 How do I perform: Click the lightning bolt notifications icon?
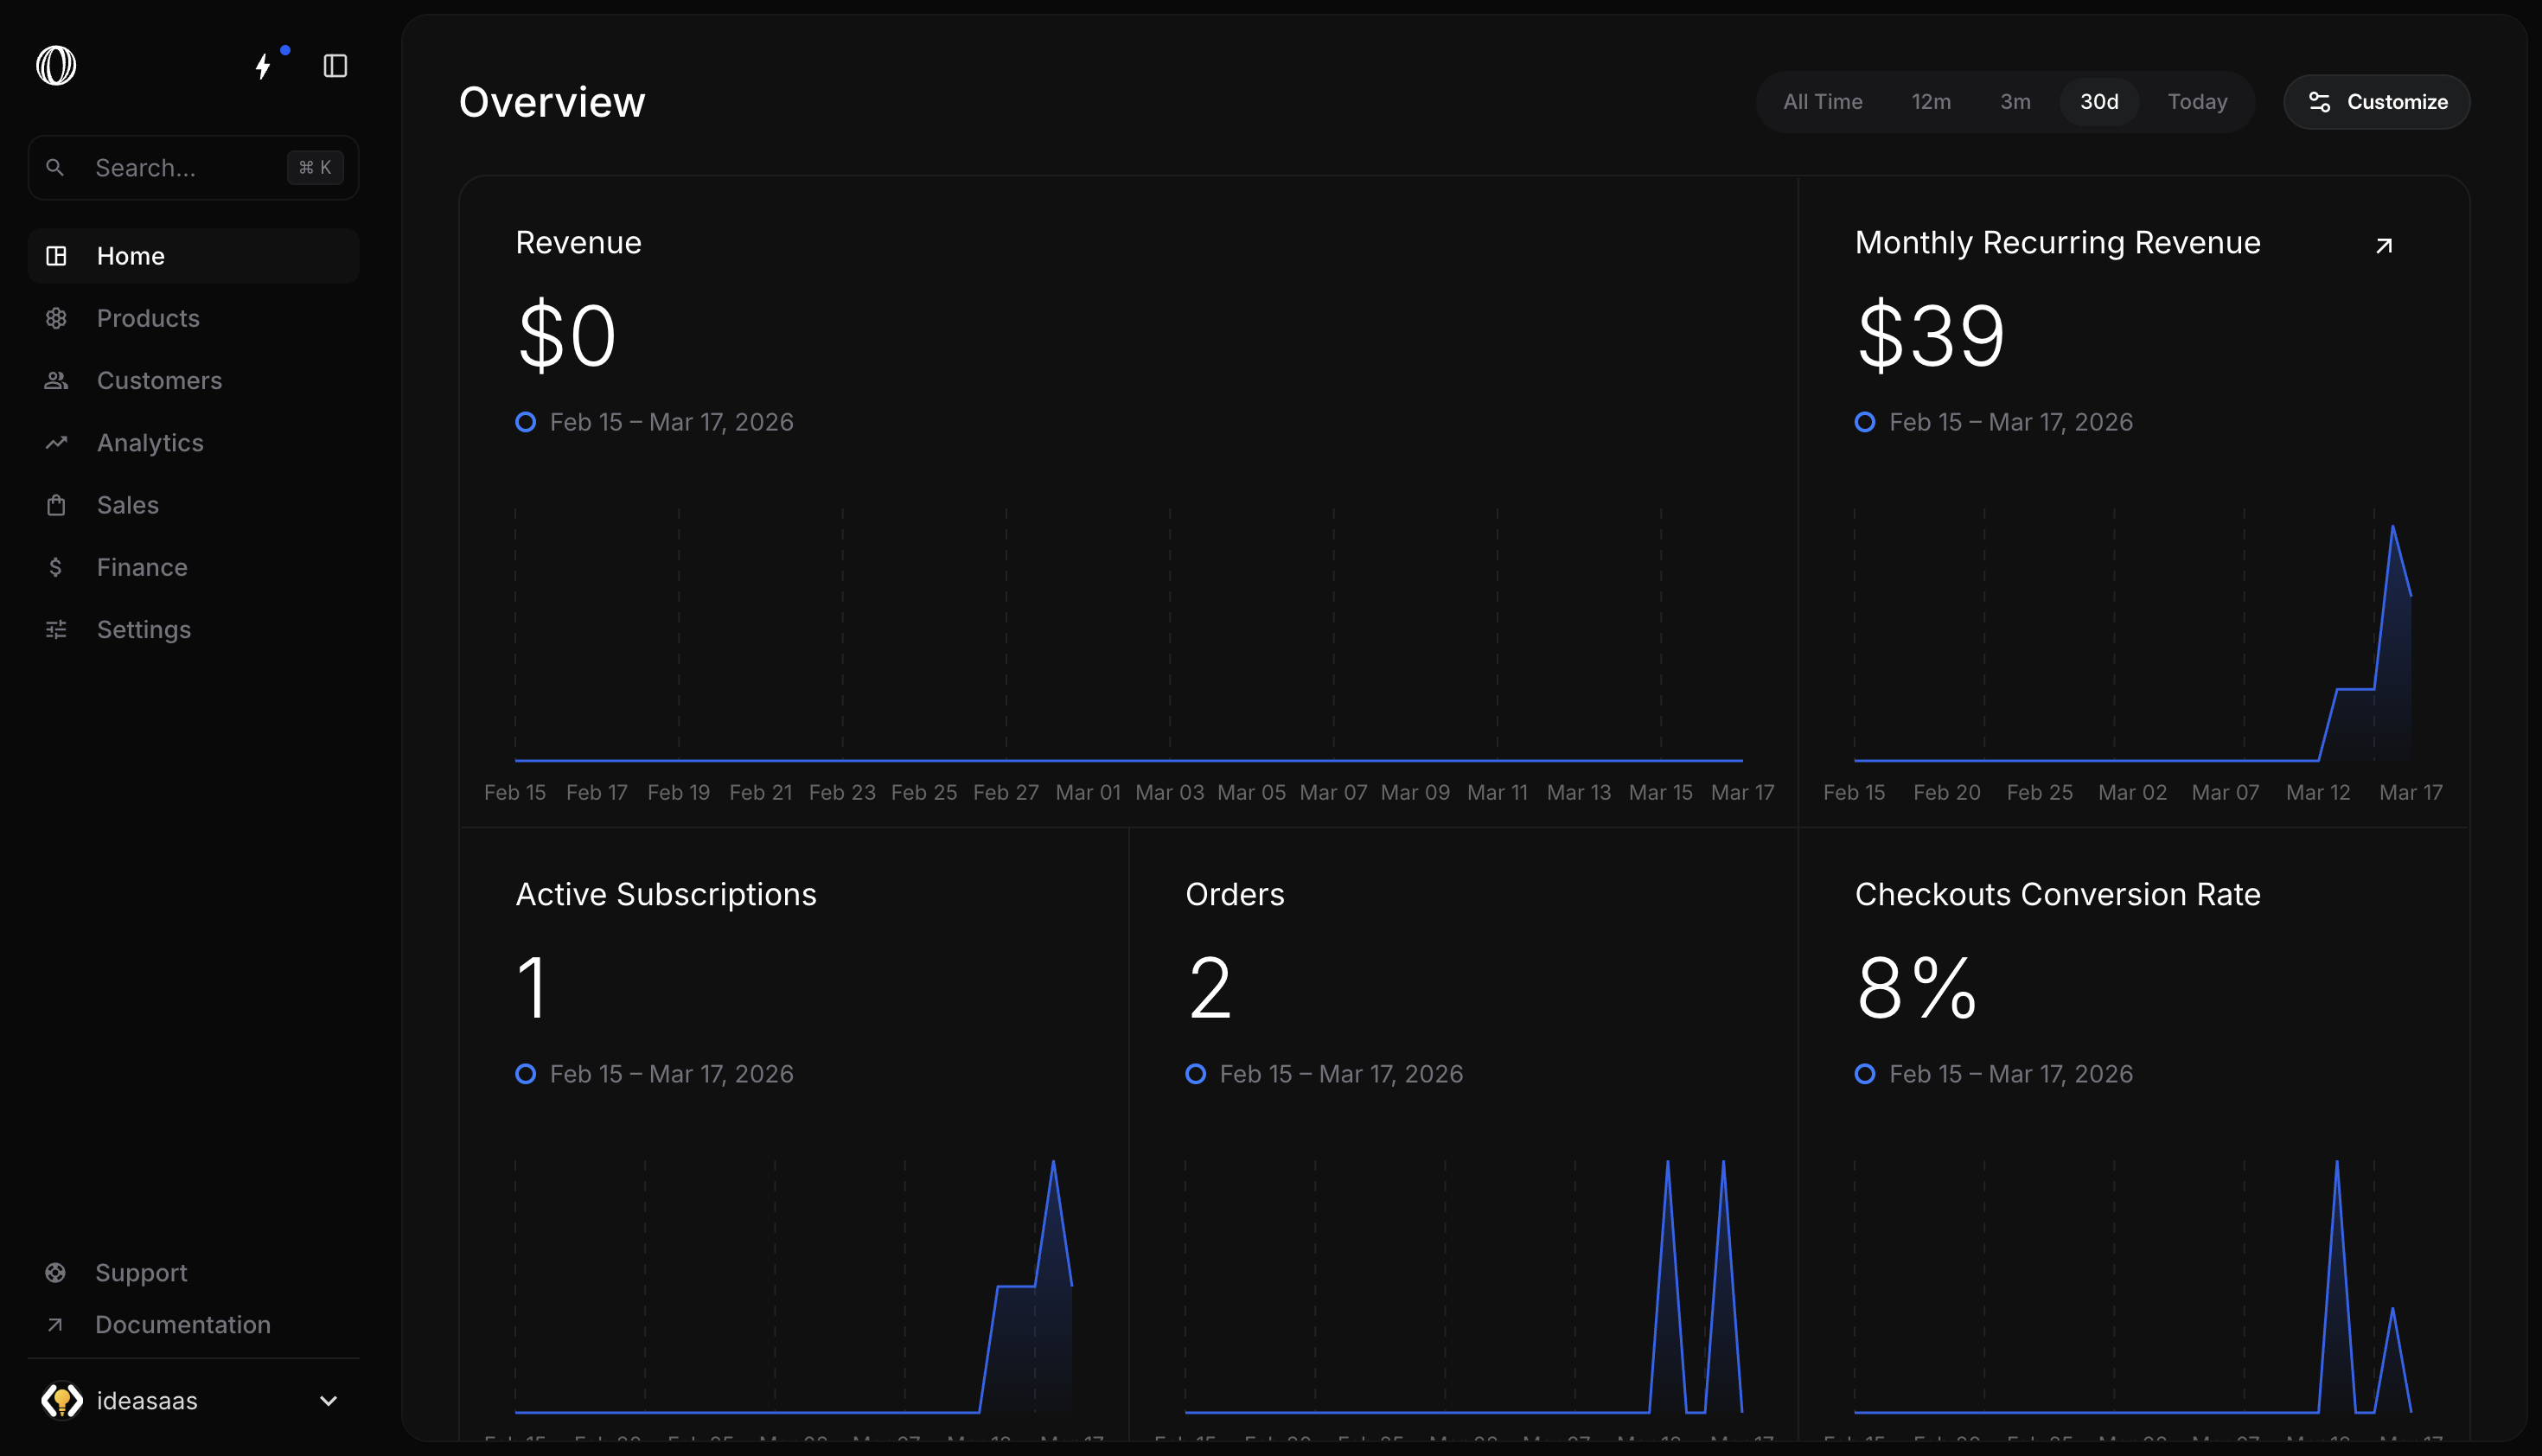coord(263,66)
